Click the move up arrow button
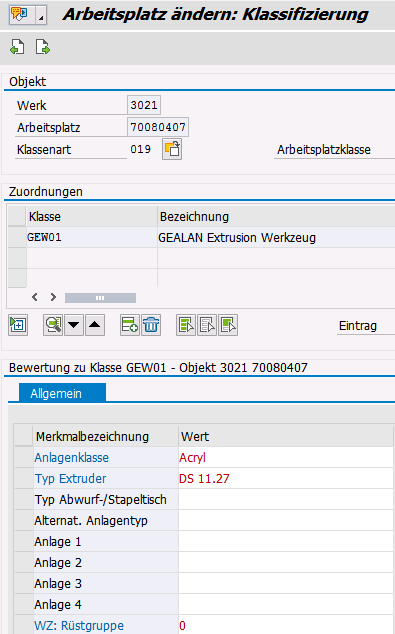 [95, 325]
